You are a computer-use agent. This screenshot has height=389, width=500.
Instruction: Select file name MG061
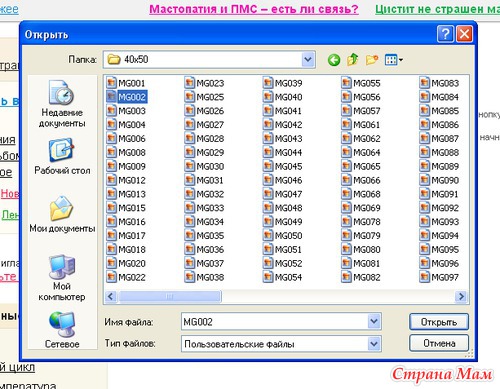point(367,125)
